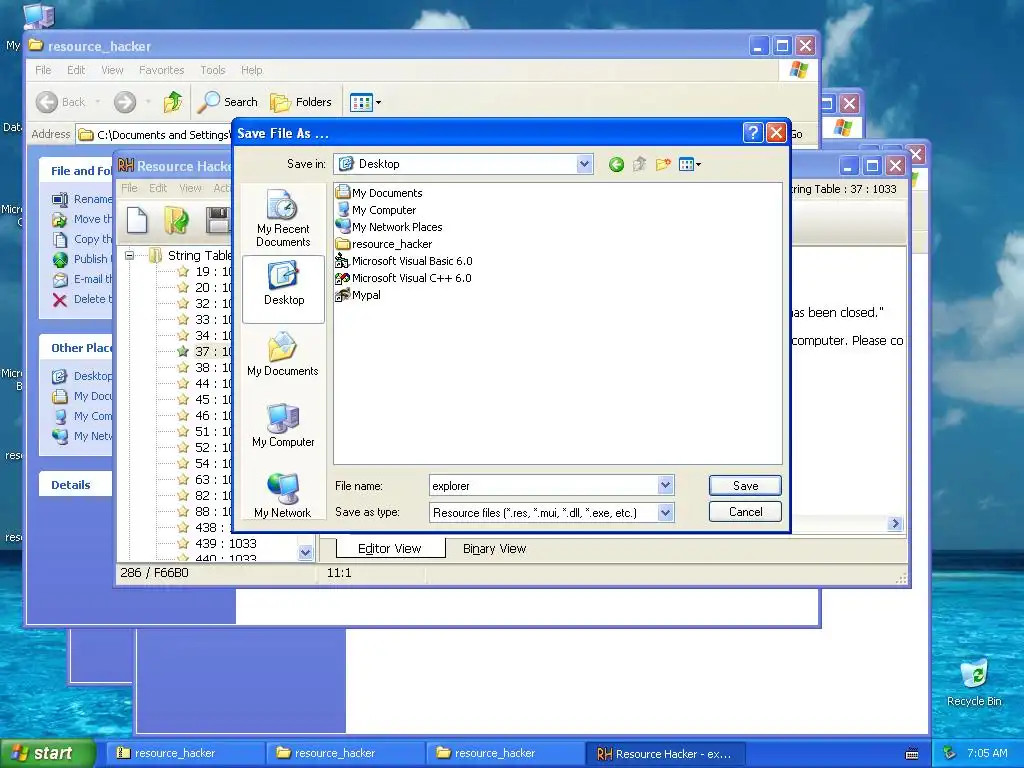Select My Recent Documents in places bar
The image size is (1024, 768).
pyautogui.click(x=283, y=219)
